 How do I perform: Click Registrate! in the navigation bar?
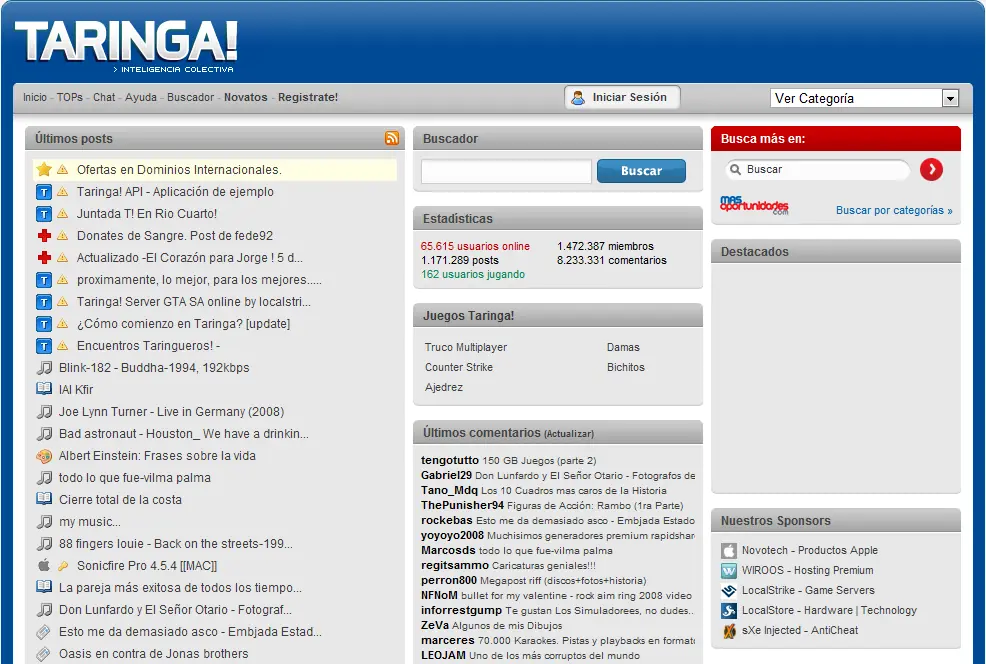coord(308,97)
